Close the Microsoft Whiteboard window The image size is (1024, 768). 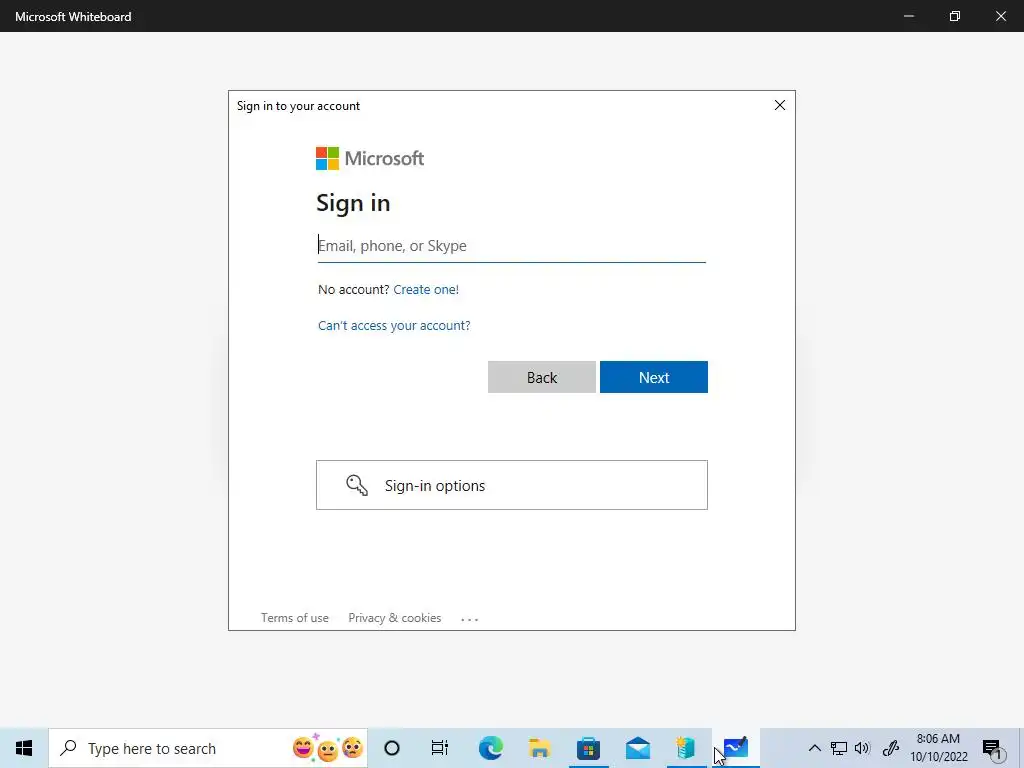coord(1000,16)
